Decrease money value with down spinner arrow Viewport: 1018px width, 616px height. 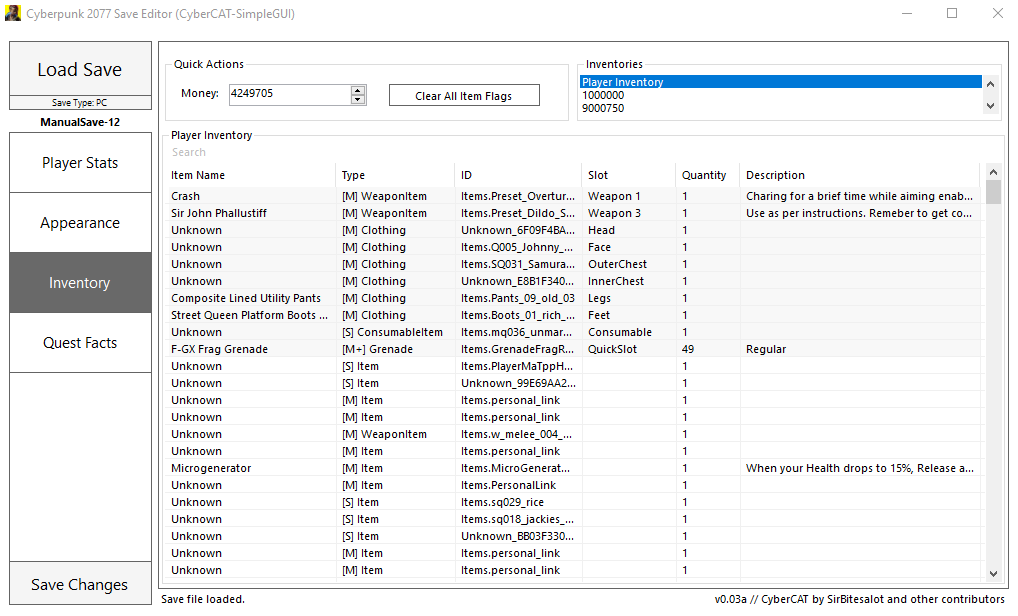(358, 99)
